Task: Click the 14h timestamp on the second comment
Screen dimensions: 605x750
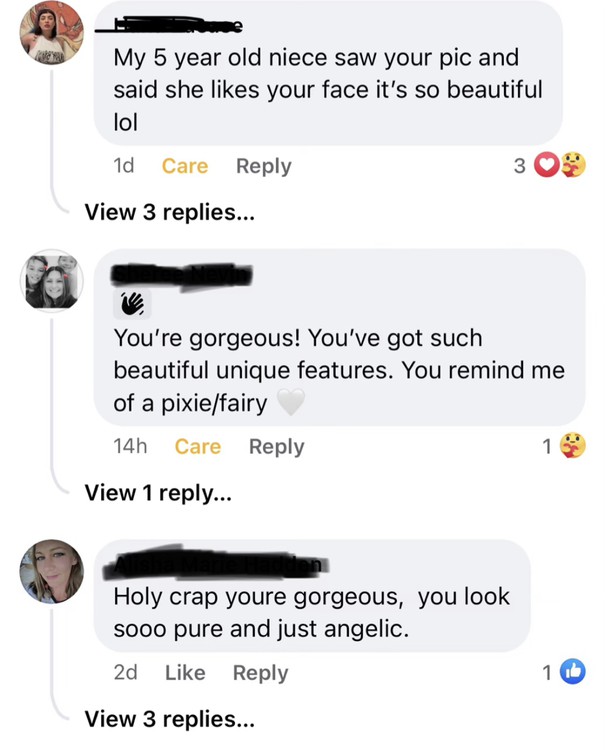Action: 131,447
